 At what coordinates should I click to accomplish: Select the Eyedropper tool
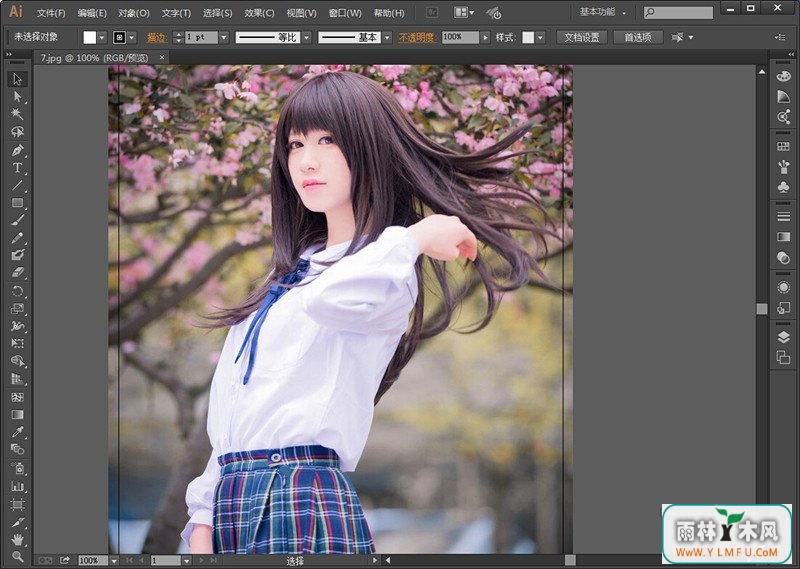tap(17, 432)
